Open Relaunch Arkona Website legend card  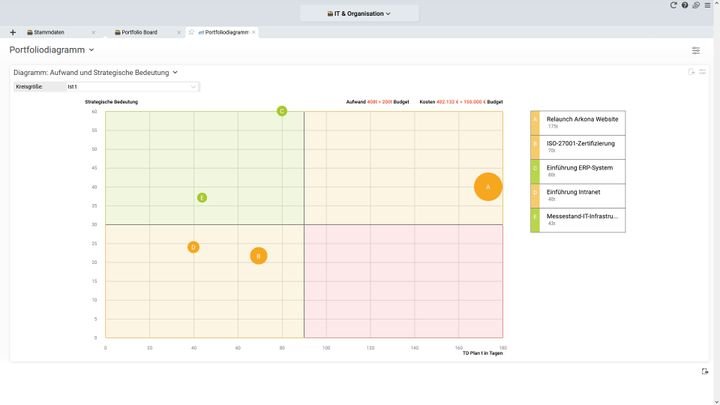tap(578, 123)
